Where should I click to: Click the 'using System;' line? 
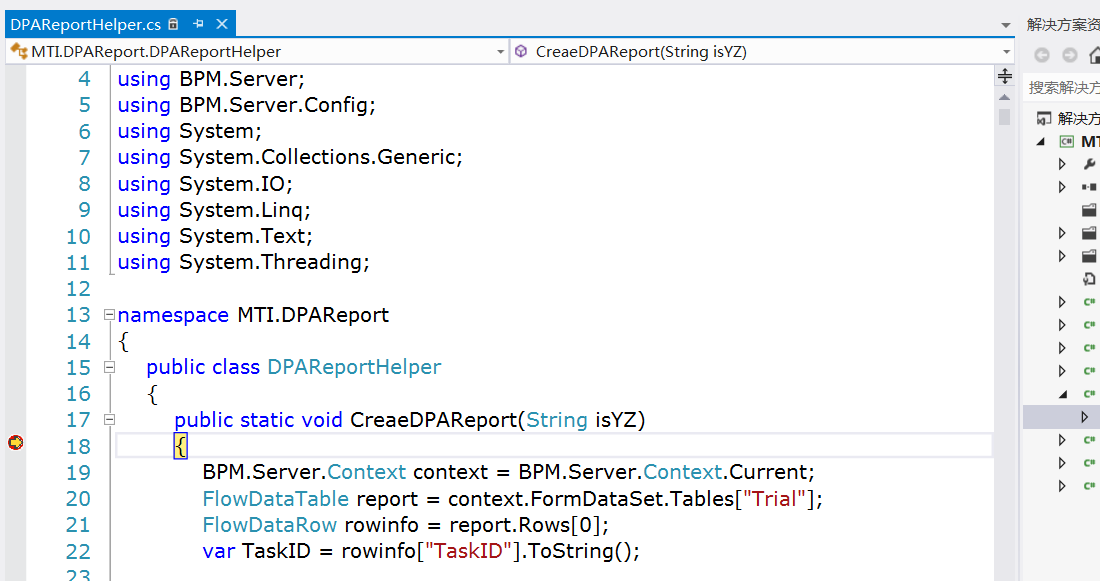[189, 131]
